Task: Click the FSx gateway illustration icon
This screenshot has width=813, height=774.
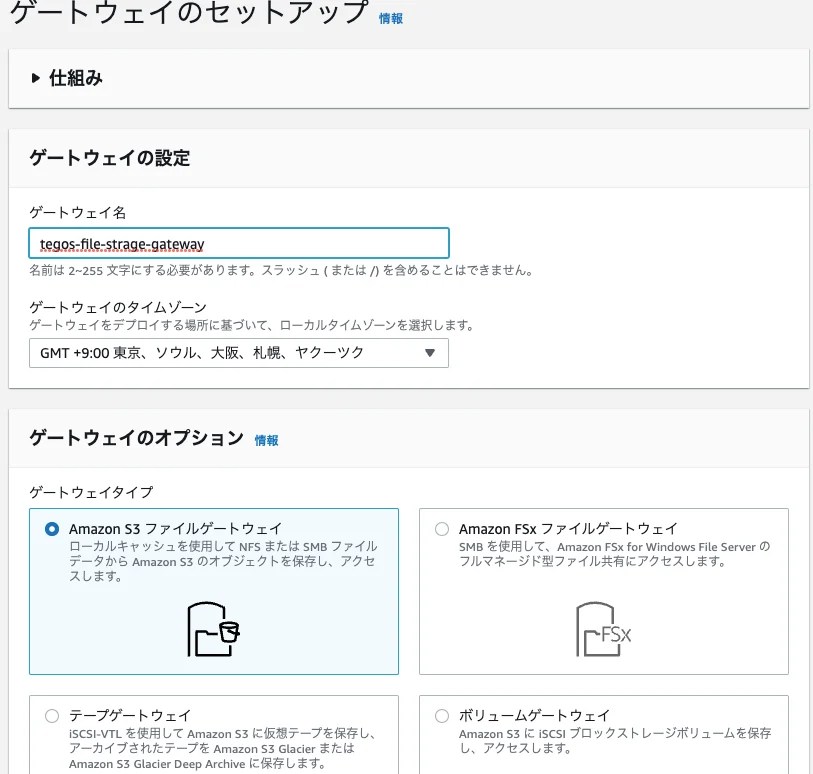Action: 603,630
